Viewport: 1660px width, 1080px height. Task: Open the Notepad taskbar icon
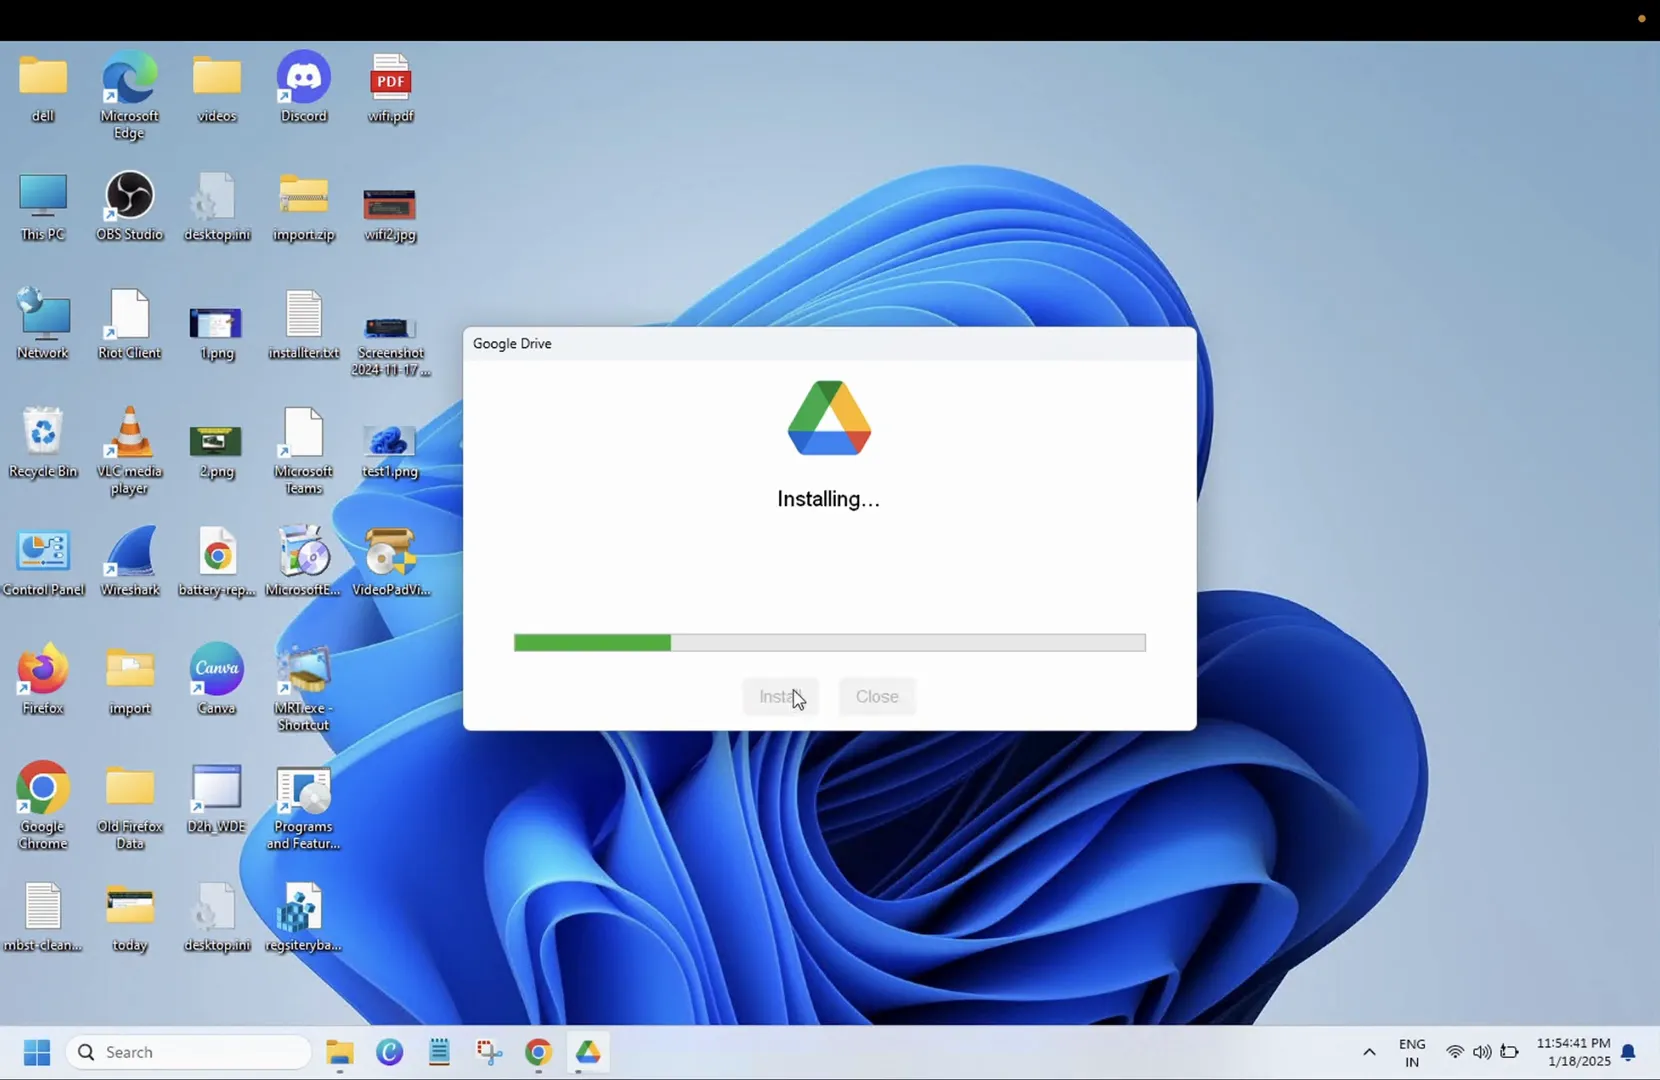[x=439, y=1052]
